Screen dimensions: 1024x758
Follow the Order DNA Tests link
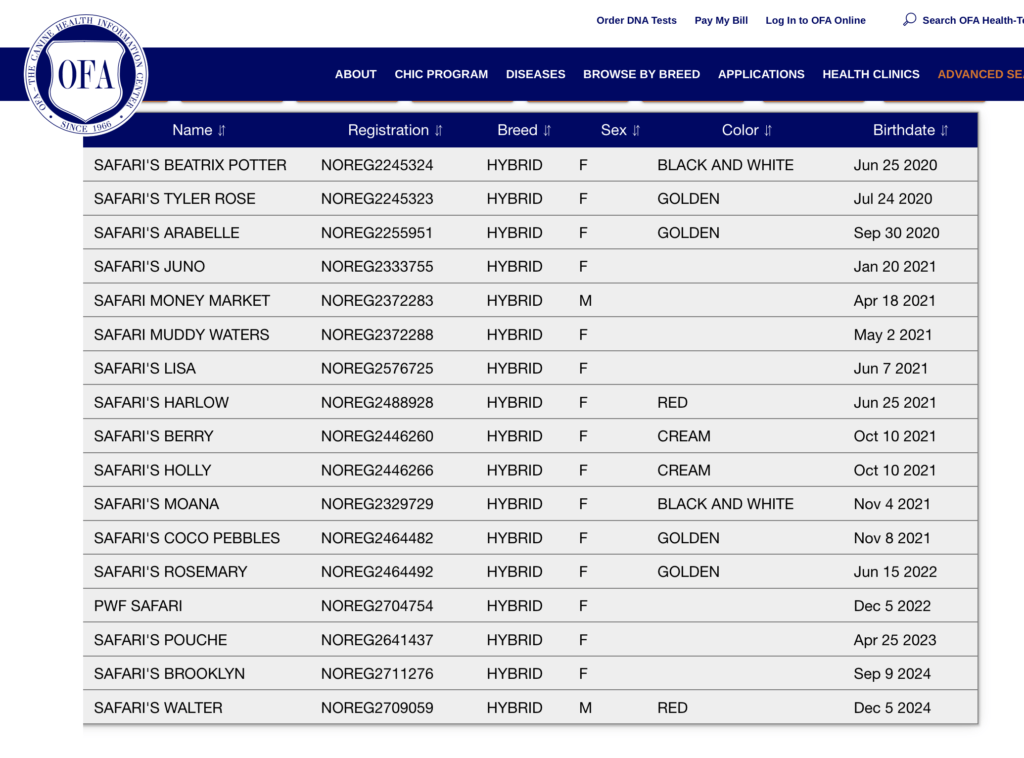tap(637, 20)
